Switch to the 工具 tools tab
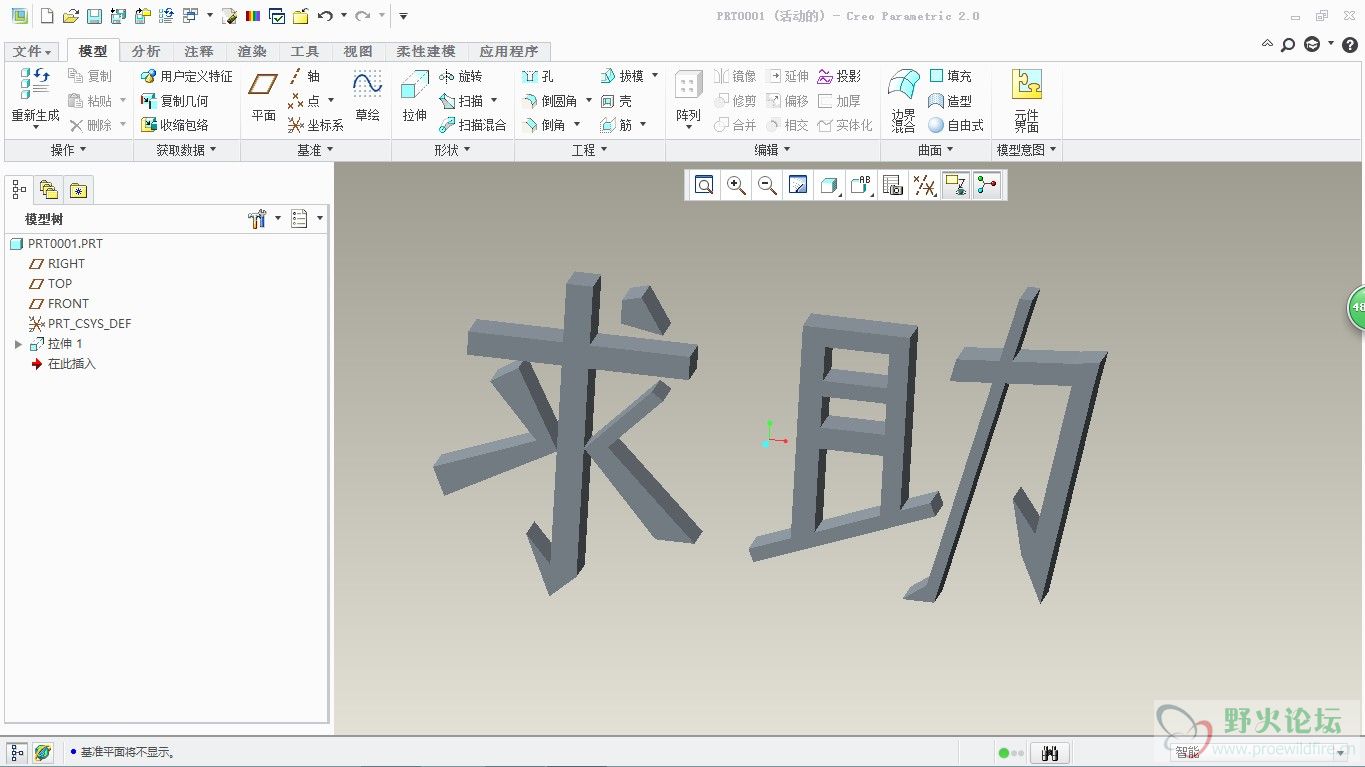Screen dimensions: 1365x767 click(x=305, y=51)
